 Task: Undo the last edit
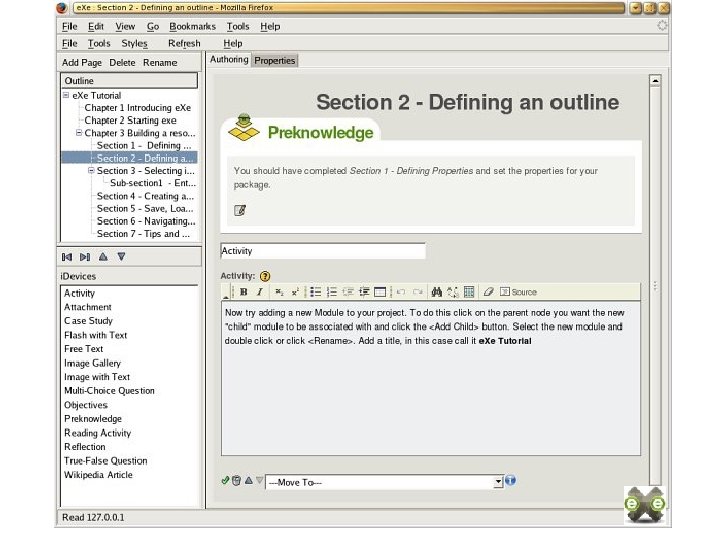[x=401, y=292]
